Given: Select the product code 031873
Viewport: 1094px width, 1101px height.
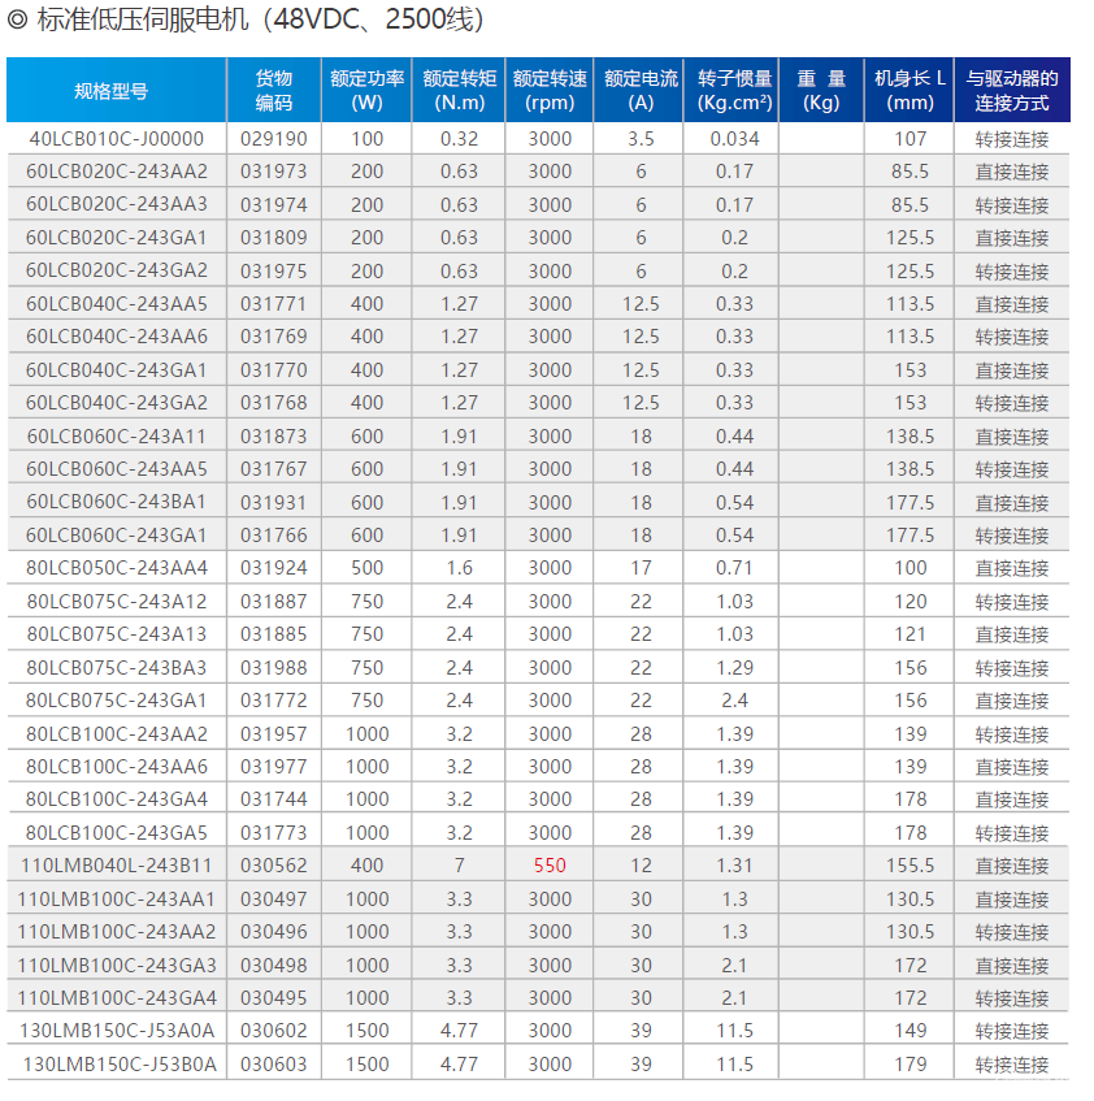Looking at the screenshot, I should point(273,436).
